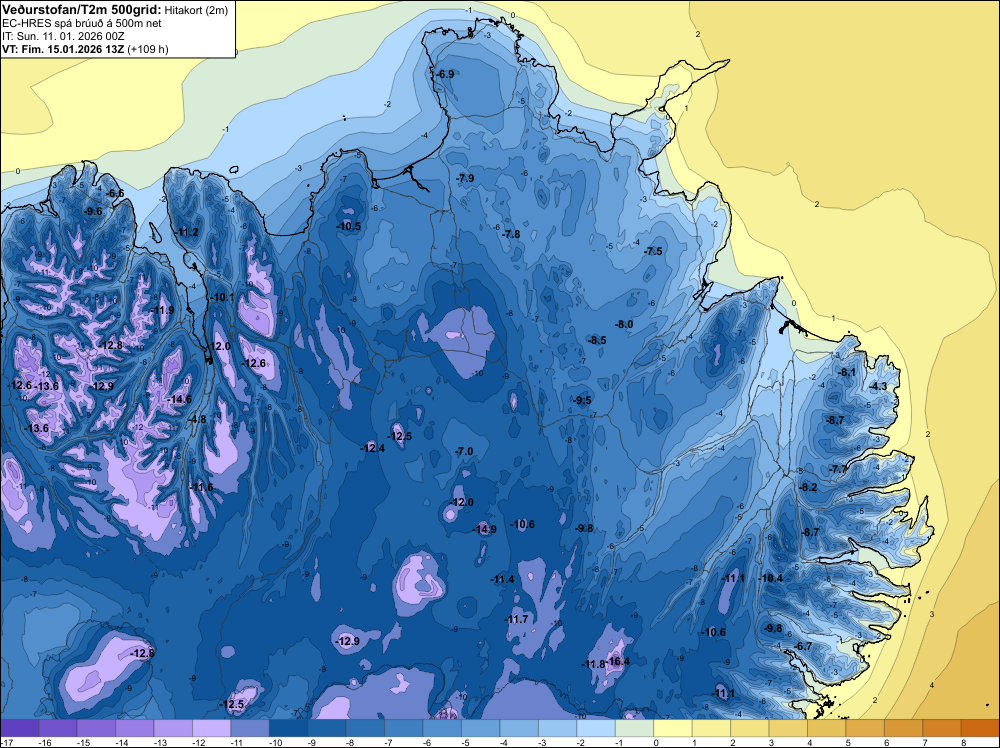Select the -11.8 temperature reading
Image resolution: width=1000 pixels, height=748 pixels.
(593, 664)
